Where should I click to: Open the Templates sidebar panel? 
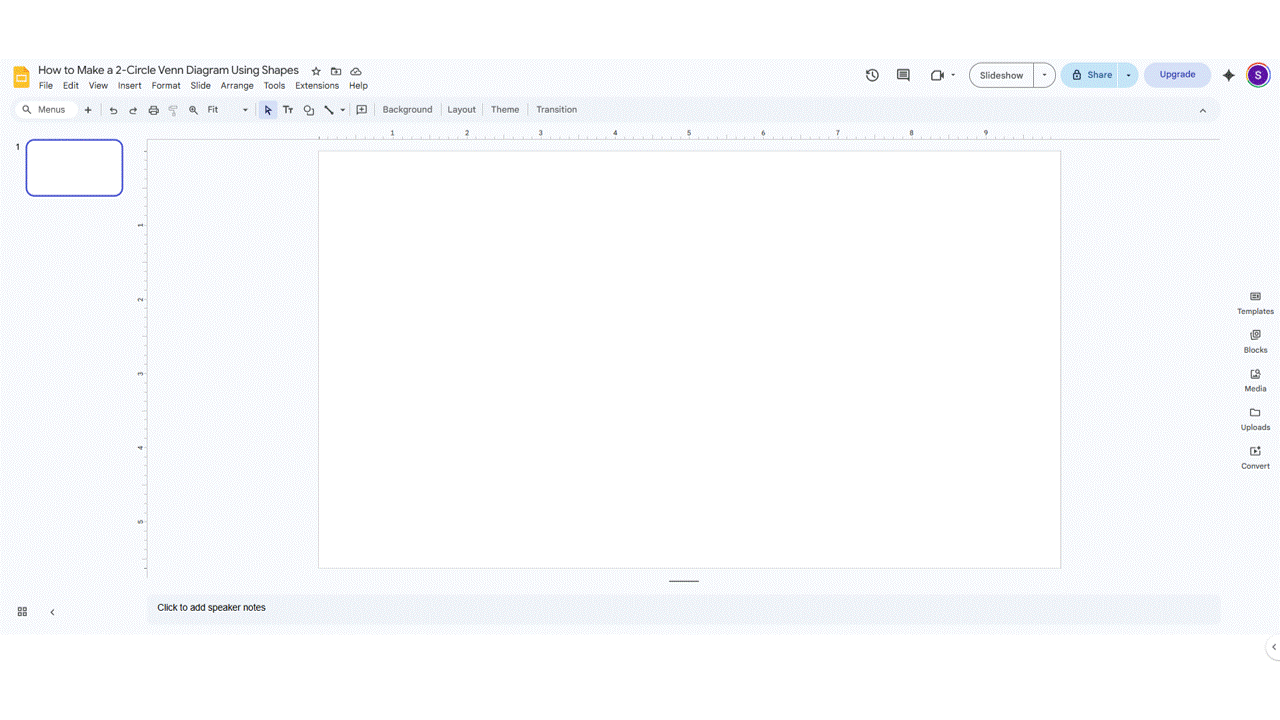point(1255,302)
